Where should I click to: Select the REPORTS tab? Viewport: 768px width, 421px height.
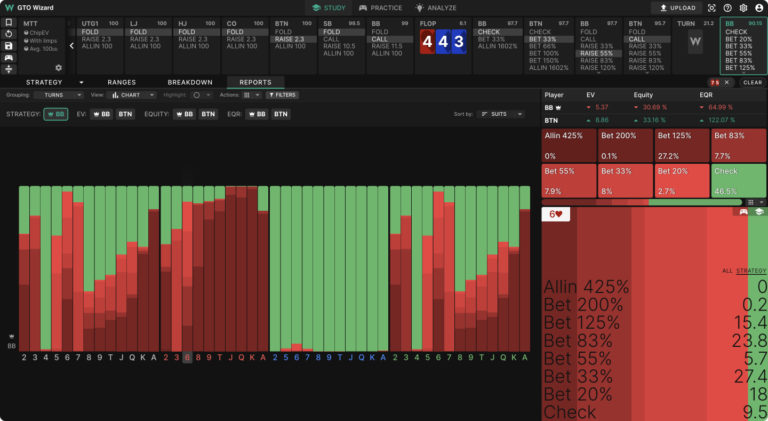pyautogui.click(x=255, y=82)
